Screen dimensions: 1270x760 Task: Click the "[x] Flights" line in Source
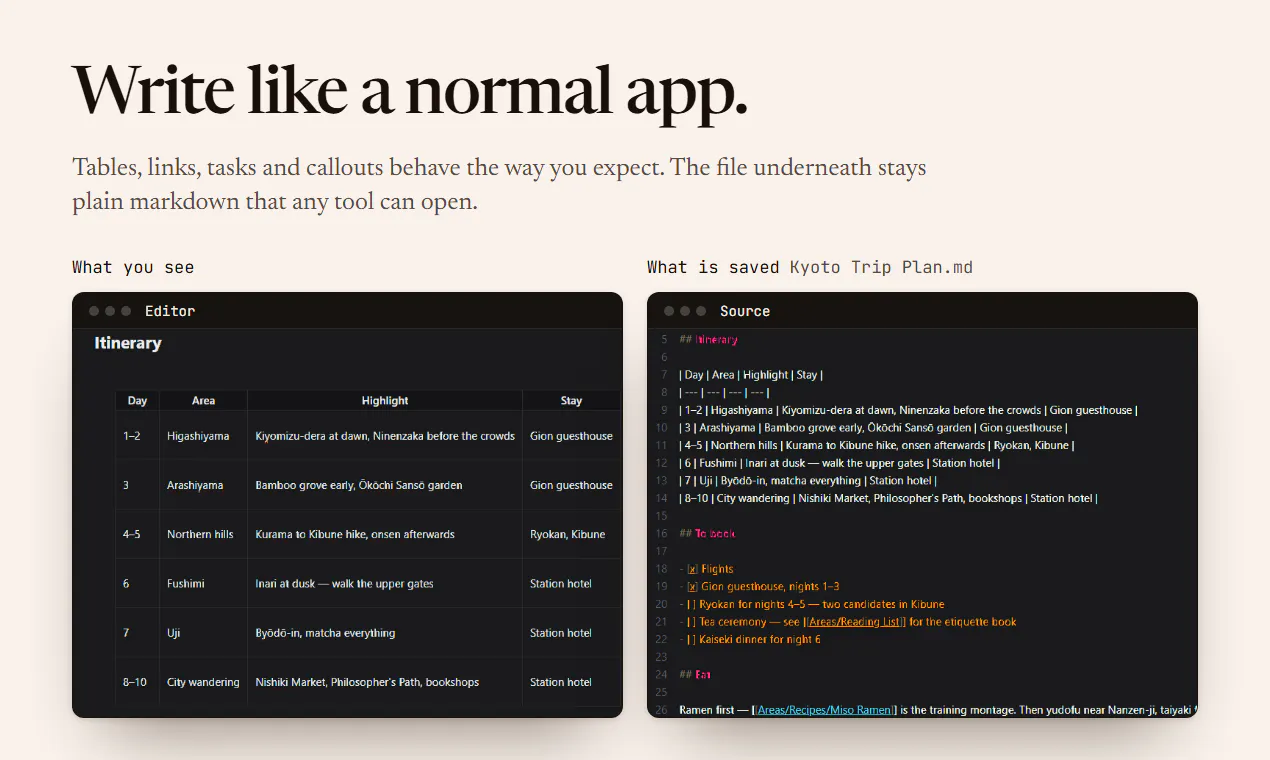(706, 569)
